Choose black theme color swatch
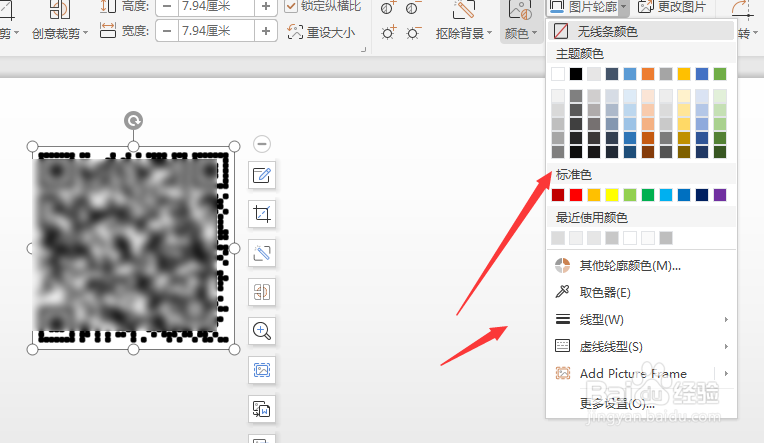764x443 pixels. tap(576, 74)
